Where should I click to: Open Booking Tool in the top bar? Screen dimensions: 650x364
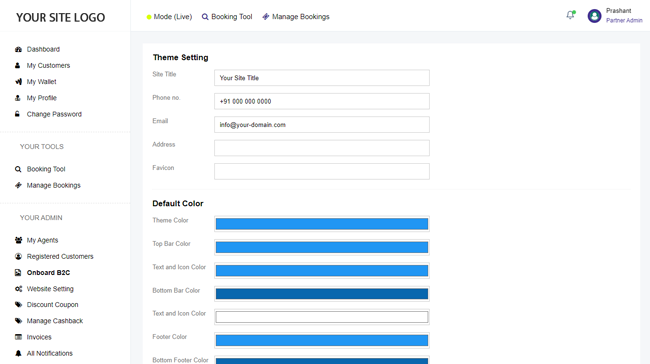(x=227, y=17)
